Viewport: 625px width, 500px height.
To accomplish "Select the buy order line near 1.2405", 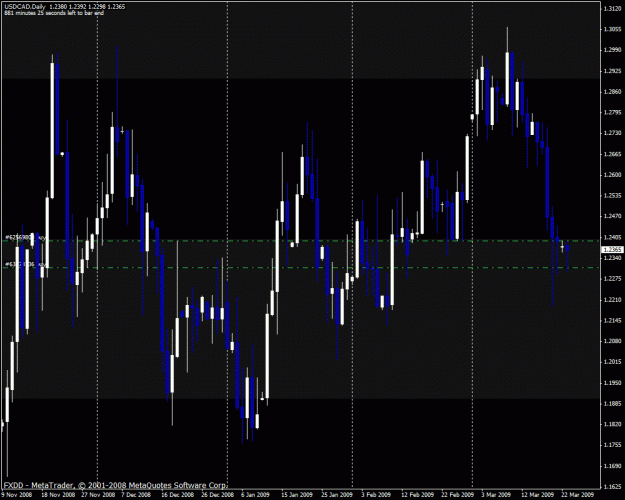I will coord(301,240).
